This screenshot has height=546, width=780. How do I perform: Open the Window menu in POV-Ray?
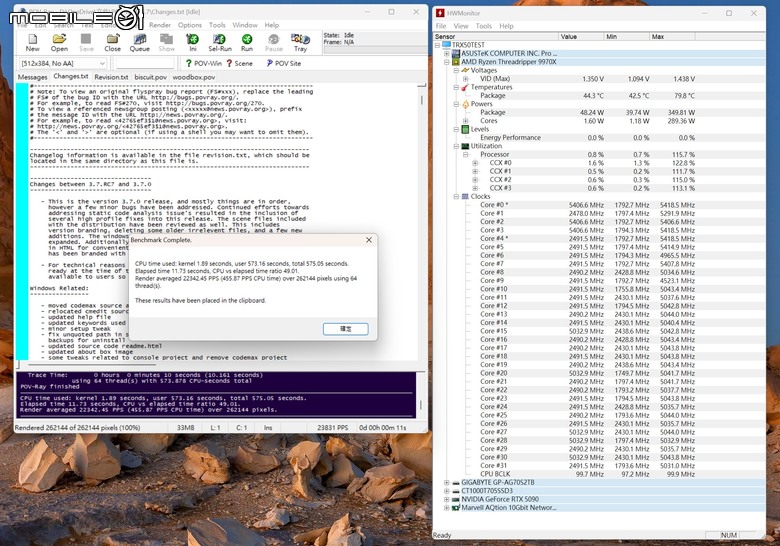tap(245, 25)
